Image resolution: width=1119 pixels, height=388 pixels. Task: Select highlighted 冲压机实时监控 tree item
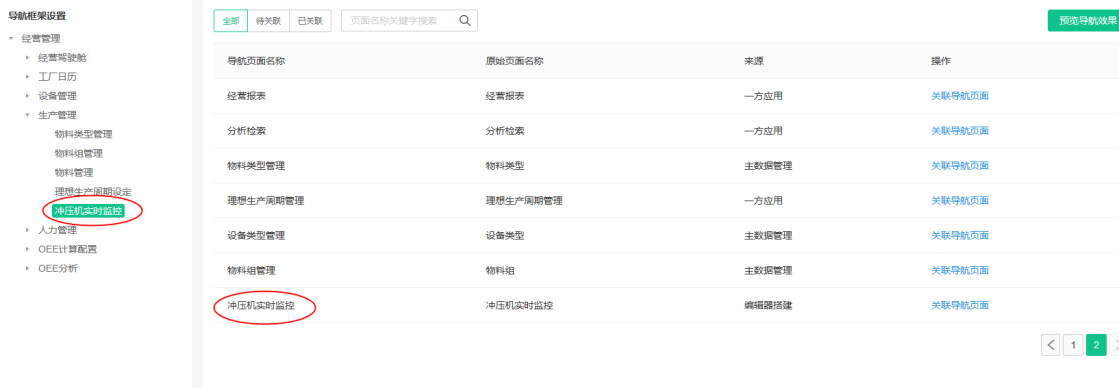coord(88,211)
